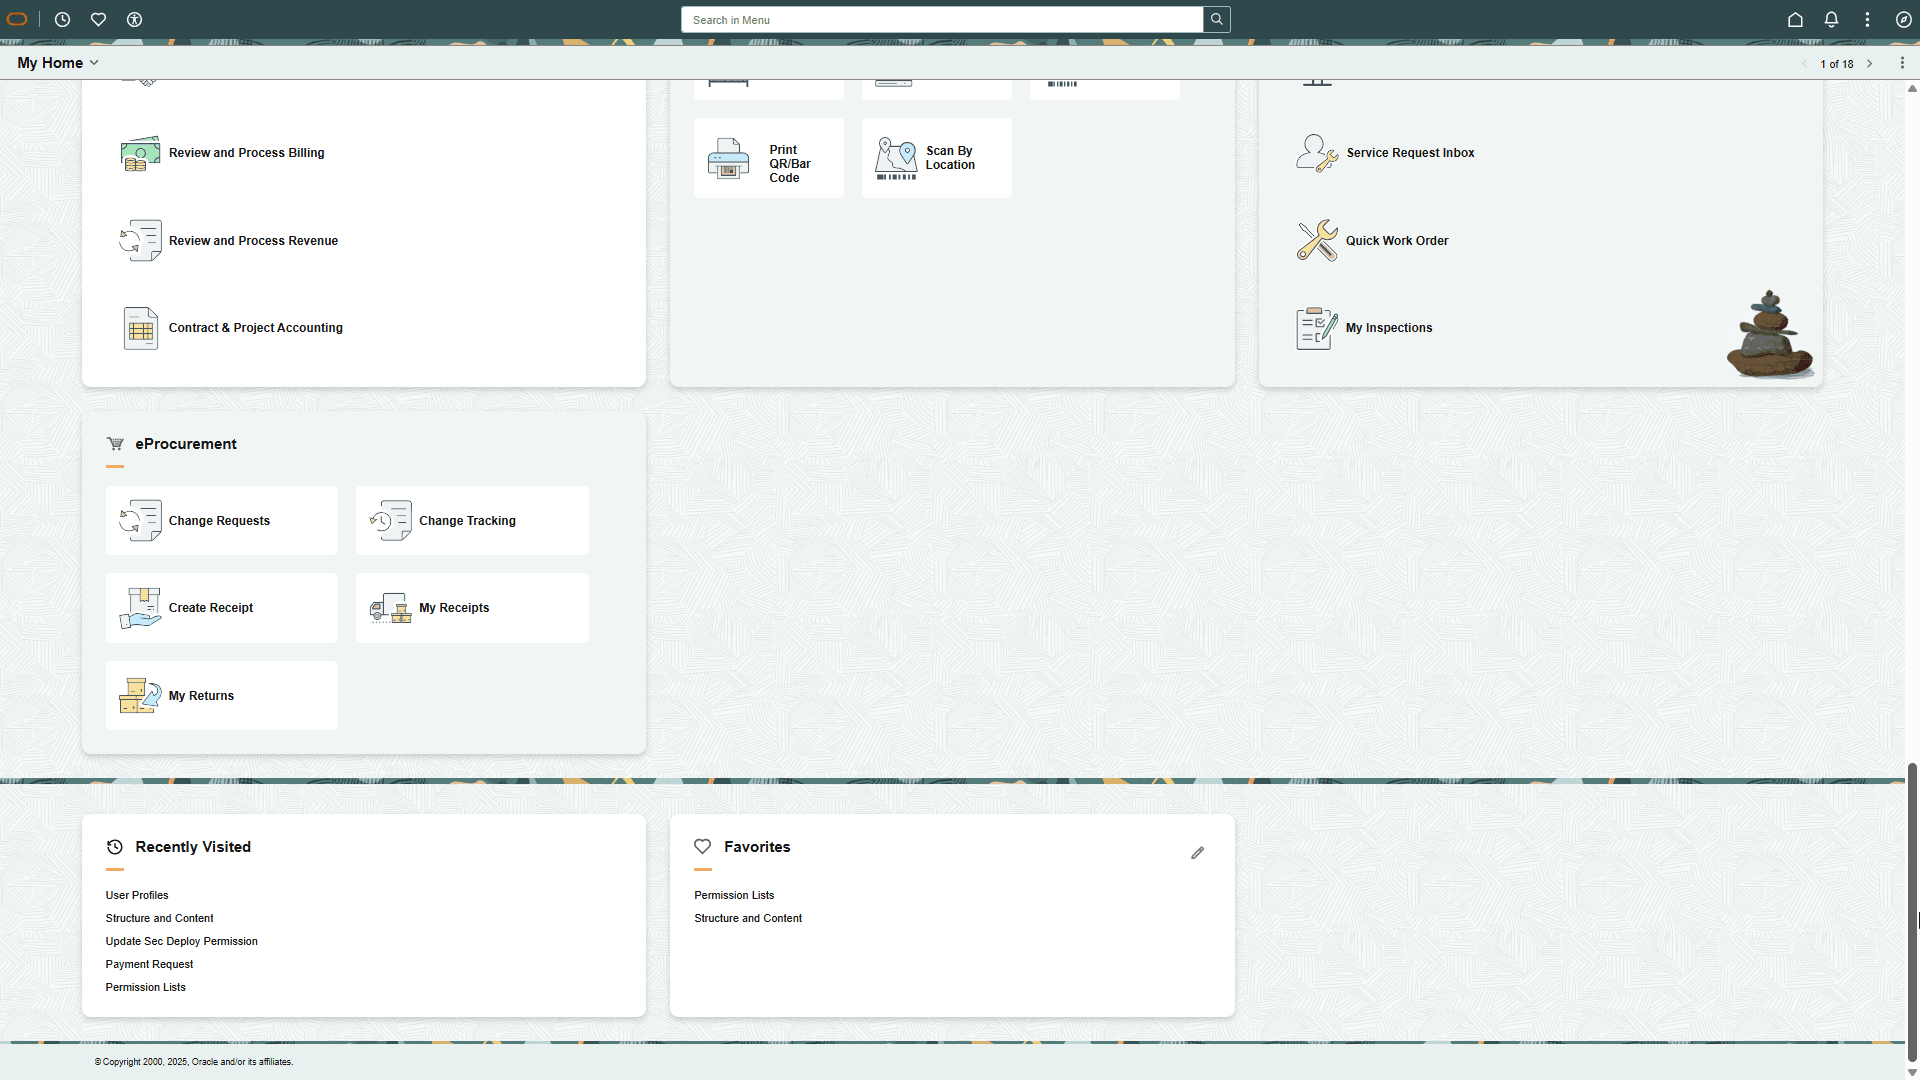
Task: Open User Profiles under Recently Visited
Action: [137, 894]
